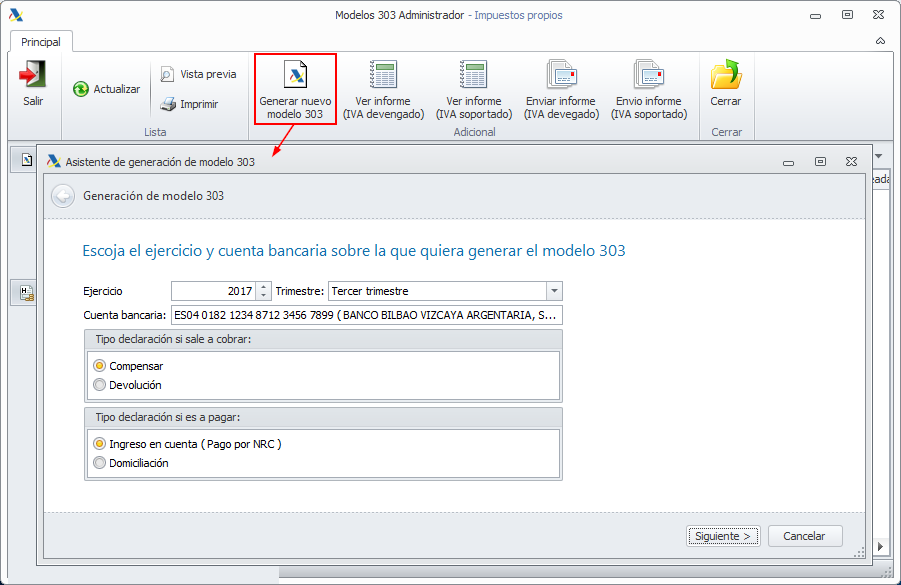
Task: Open Vista previa print preview
Action: pyautogui.click(x=198, y=74)
